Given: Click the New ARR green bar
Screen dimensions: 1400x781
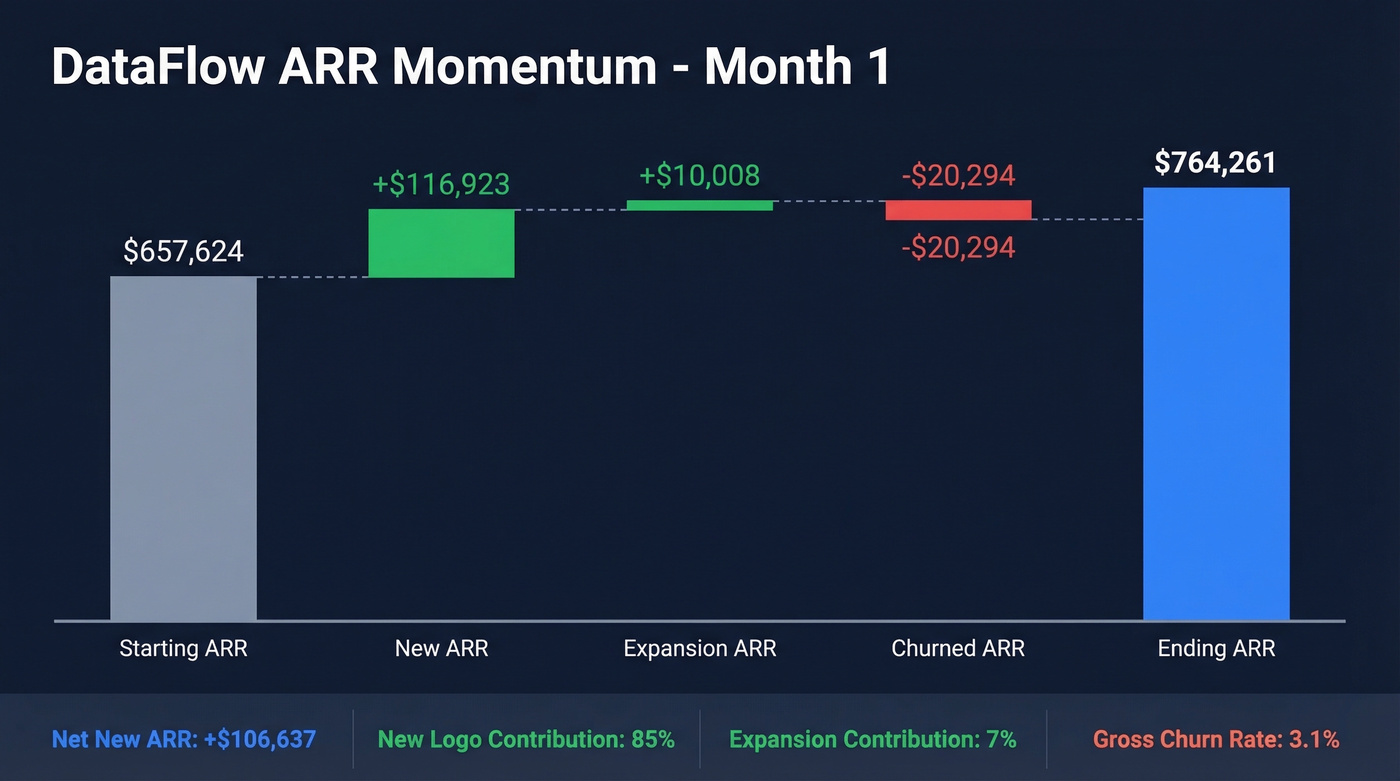Looking at the screenshot, I should [441, 243].
